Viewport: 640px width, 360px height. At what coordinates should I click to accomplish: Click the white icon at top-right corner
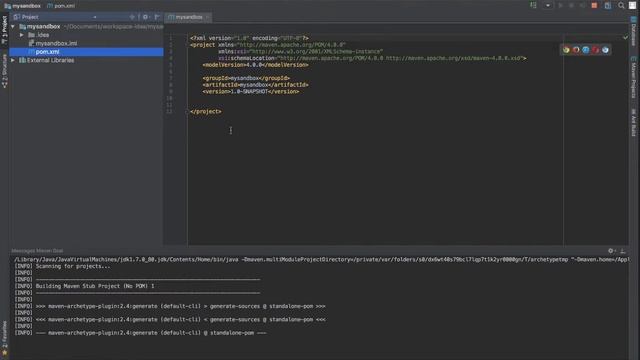click(632, 5)
